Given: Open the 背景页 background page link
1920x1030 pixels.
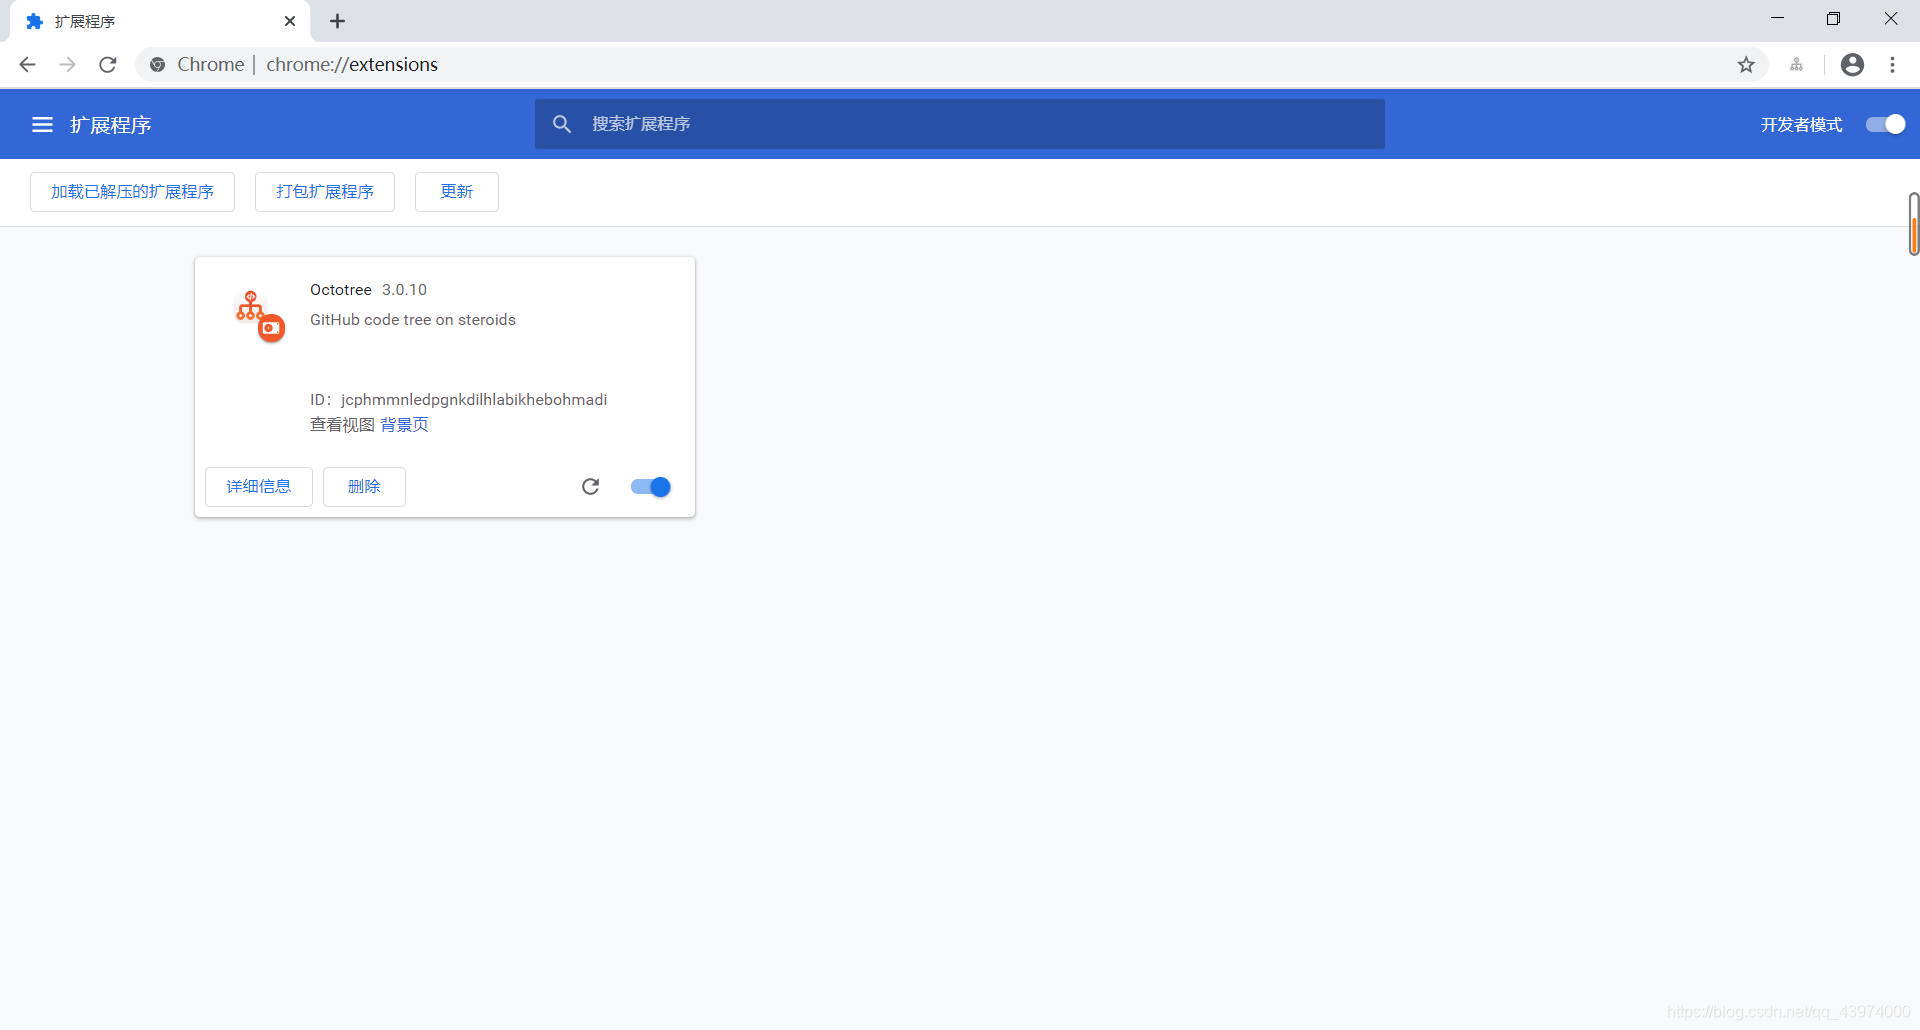Looking at the screenshot, I should coord(404,425).
